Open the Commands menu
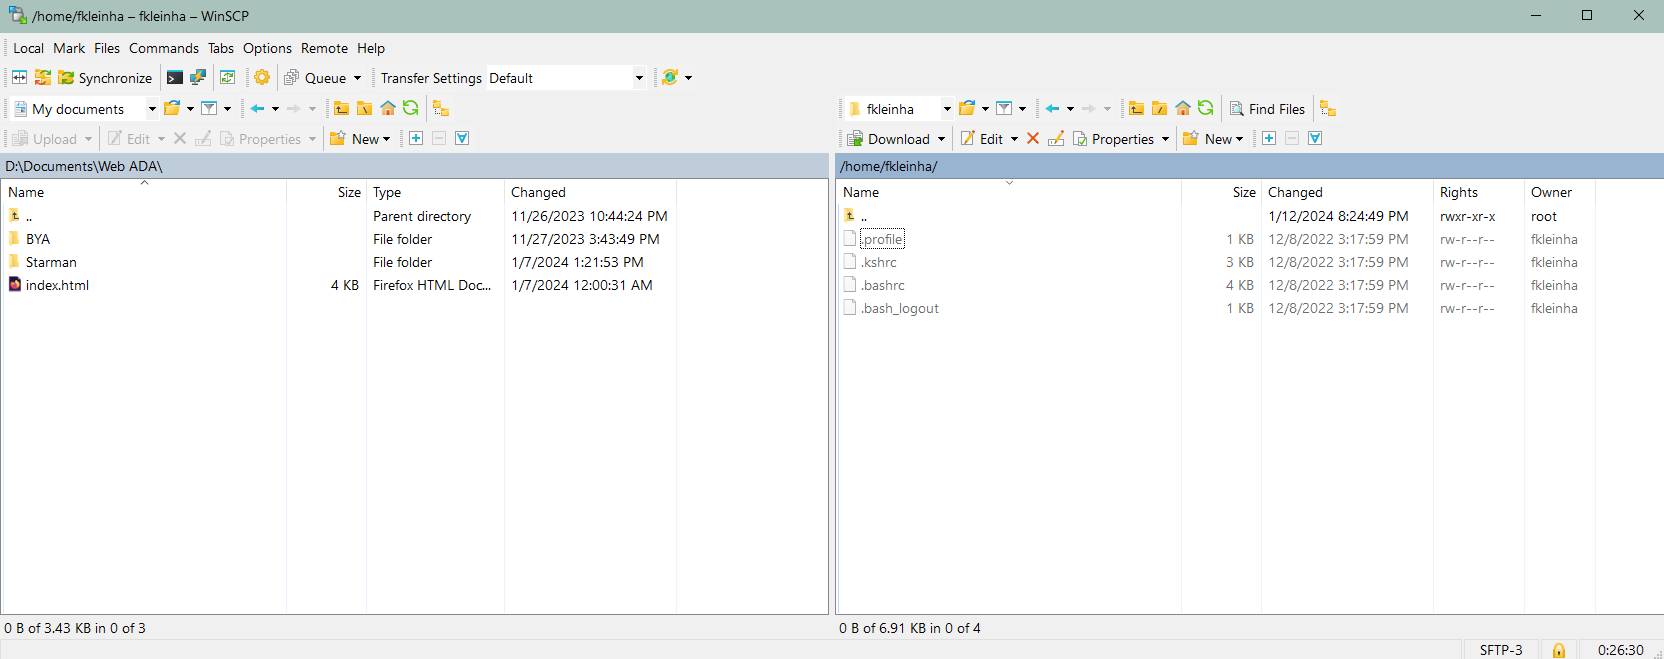Image resolution: width=1664 pixels, height=659 pixels. point(163,48)
